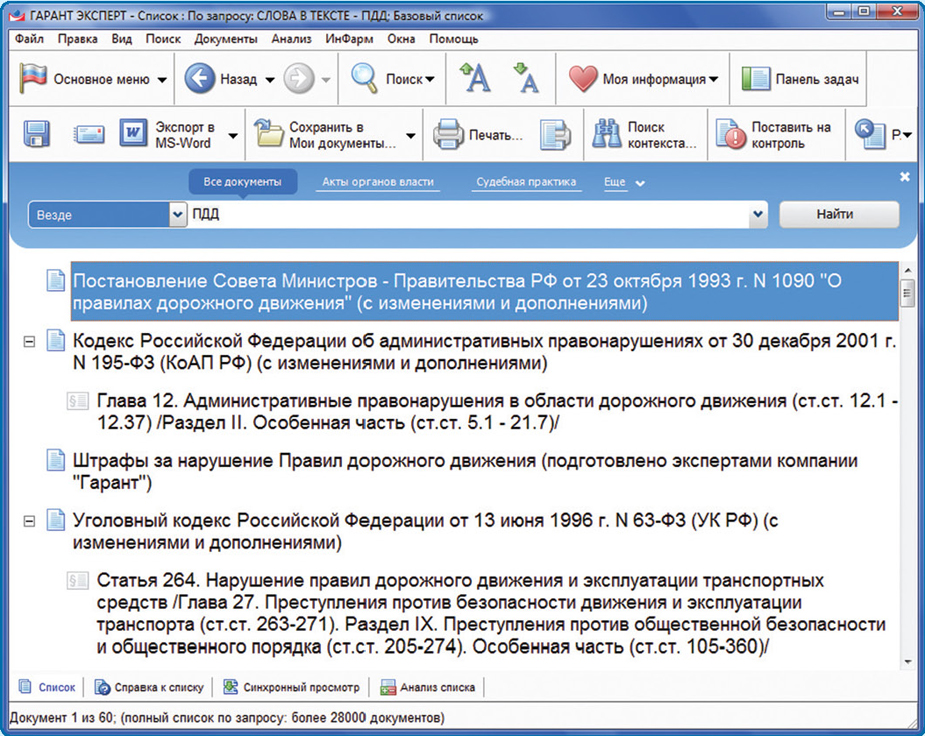
Task: Open the Основное меню dropdown
Action: pos(94,80)
